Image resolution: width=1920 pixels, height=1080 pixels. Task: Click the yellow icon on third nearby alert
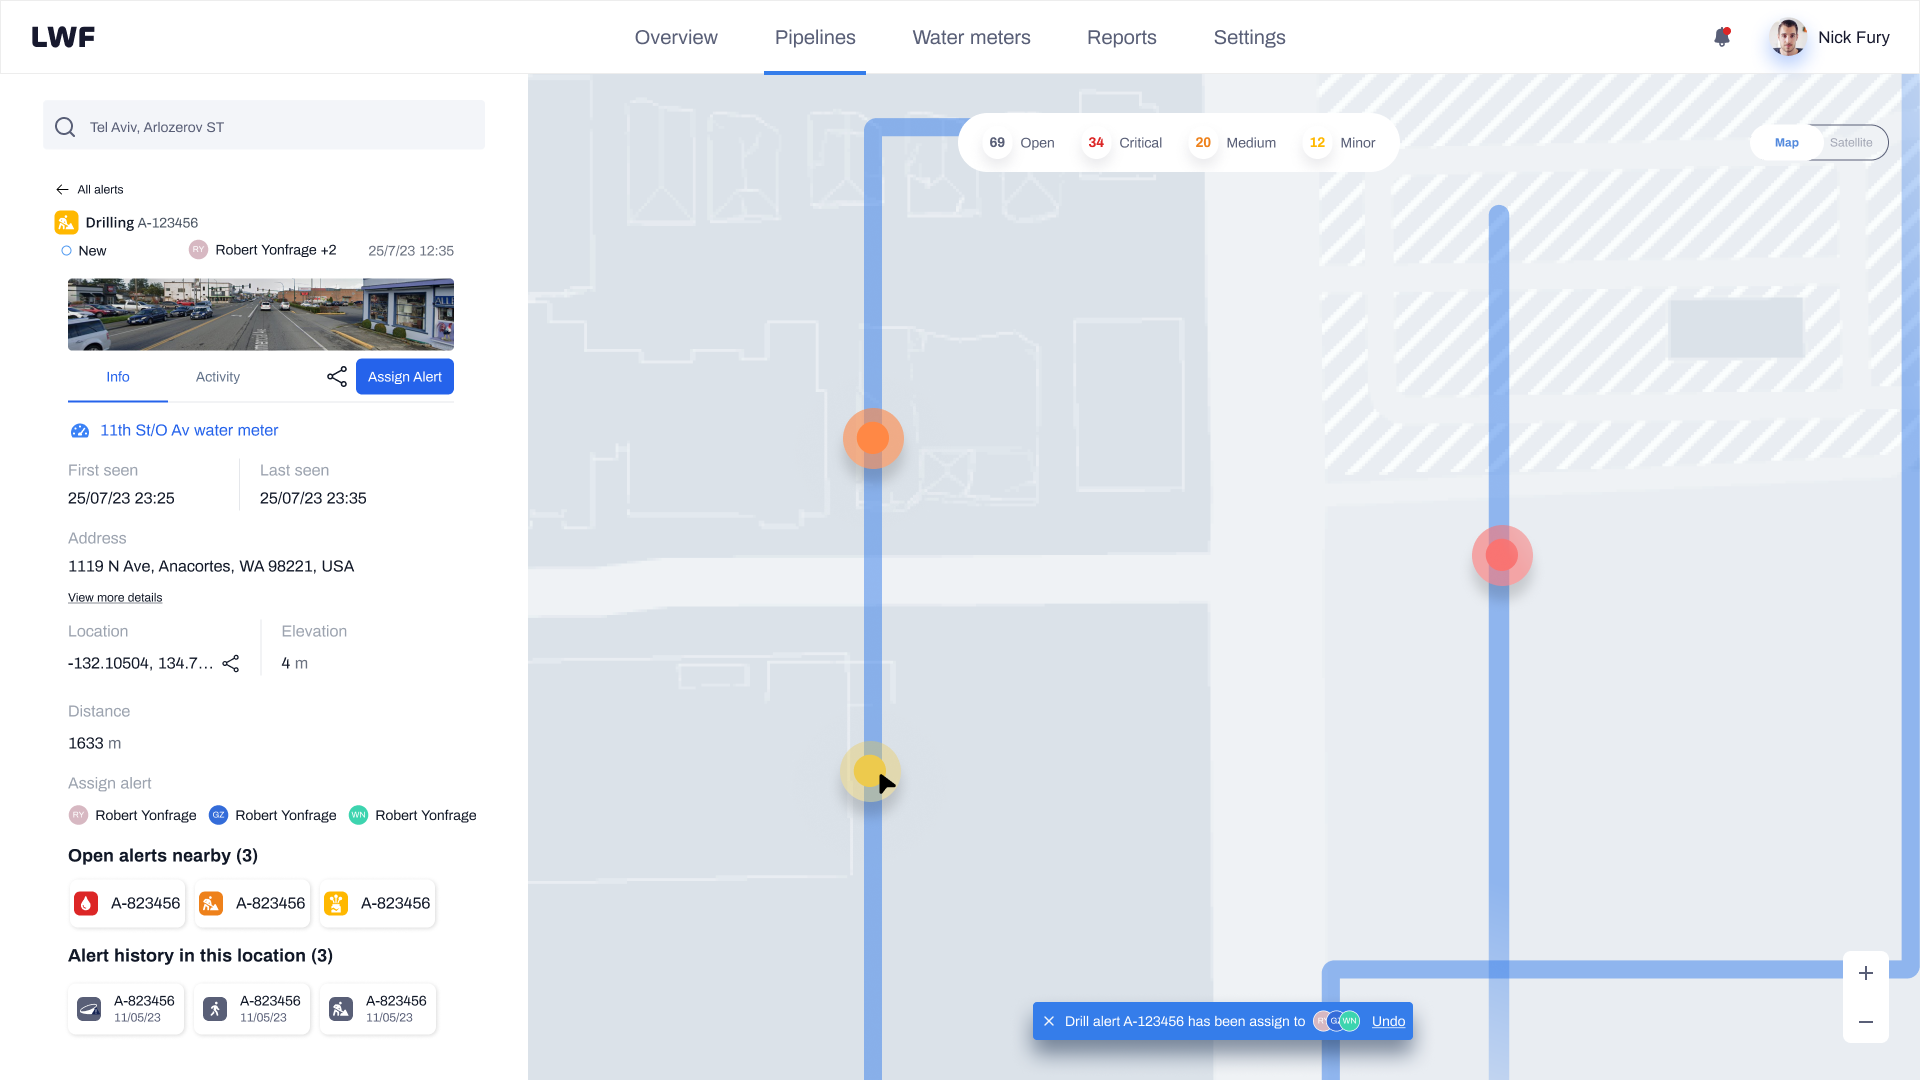coord(336,904)
